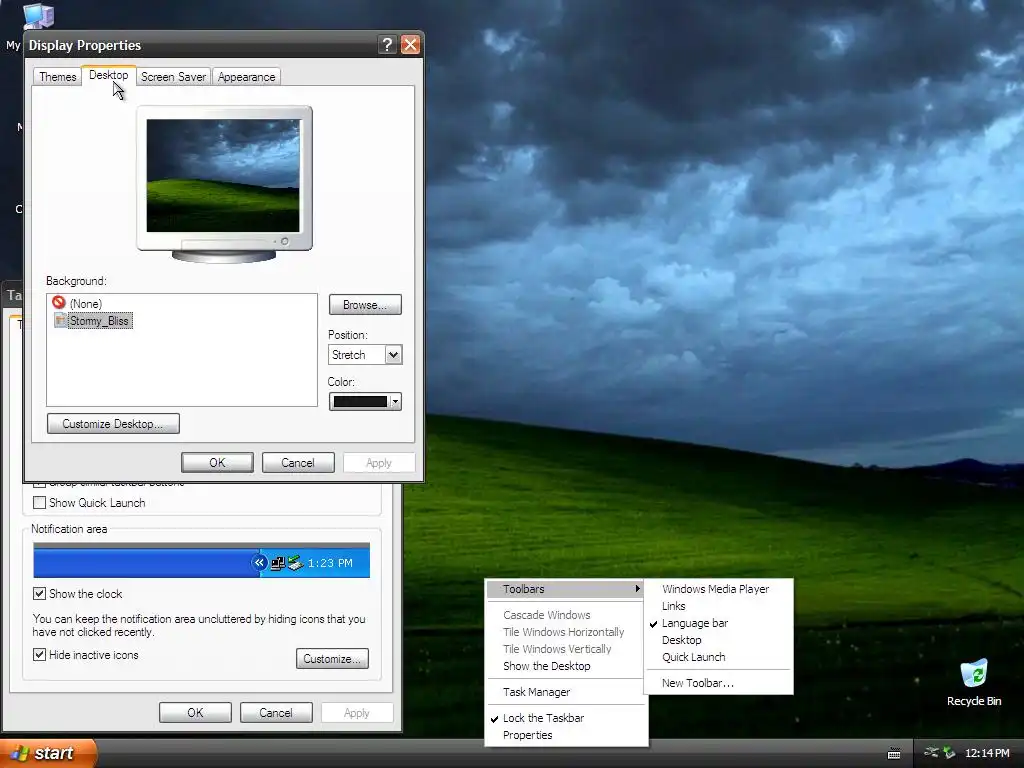Viewport: 1024px width, 768px height.
Task: Click the Browse... button
Action: 365,305
